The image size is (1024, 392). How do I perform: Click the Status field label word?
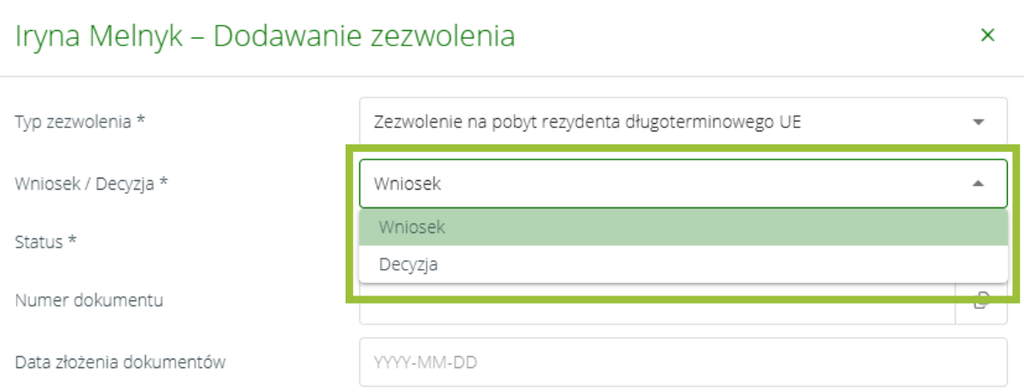39,242
